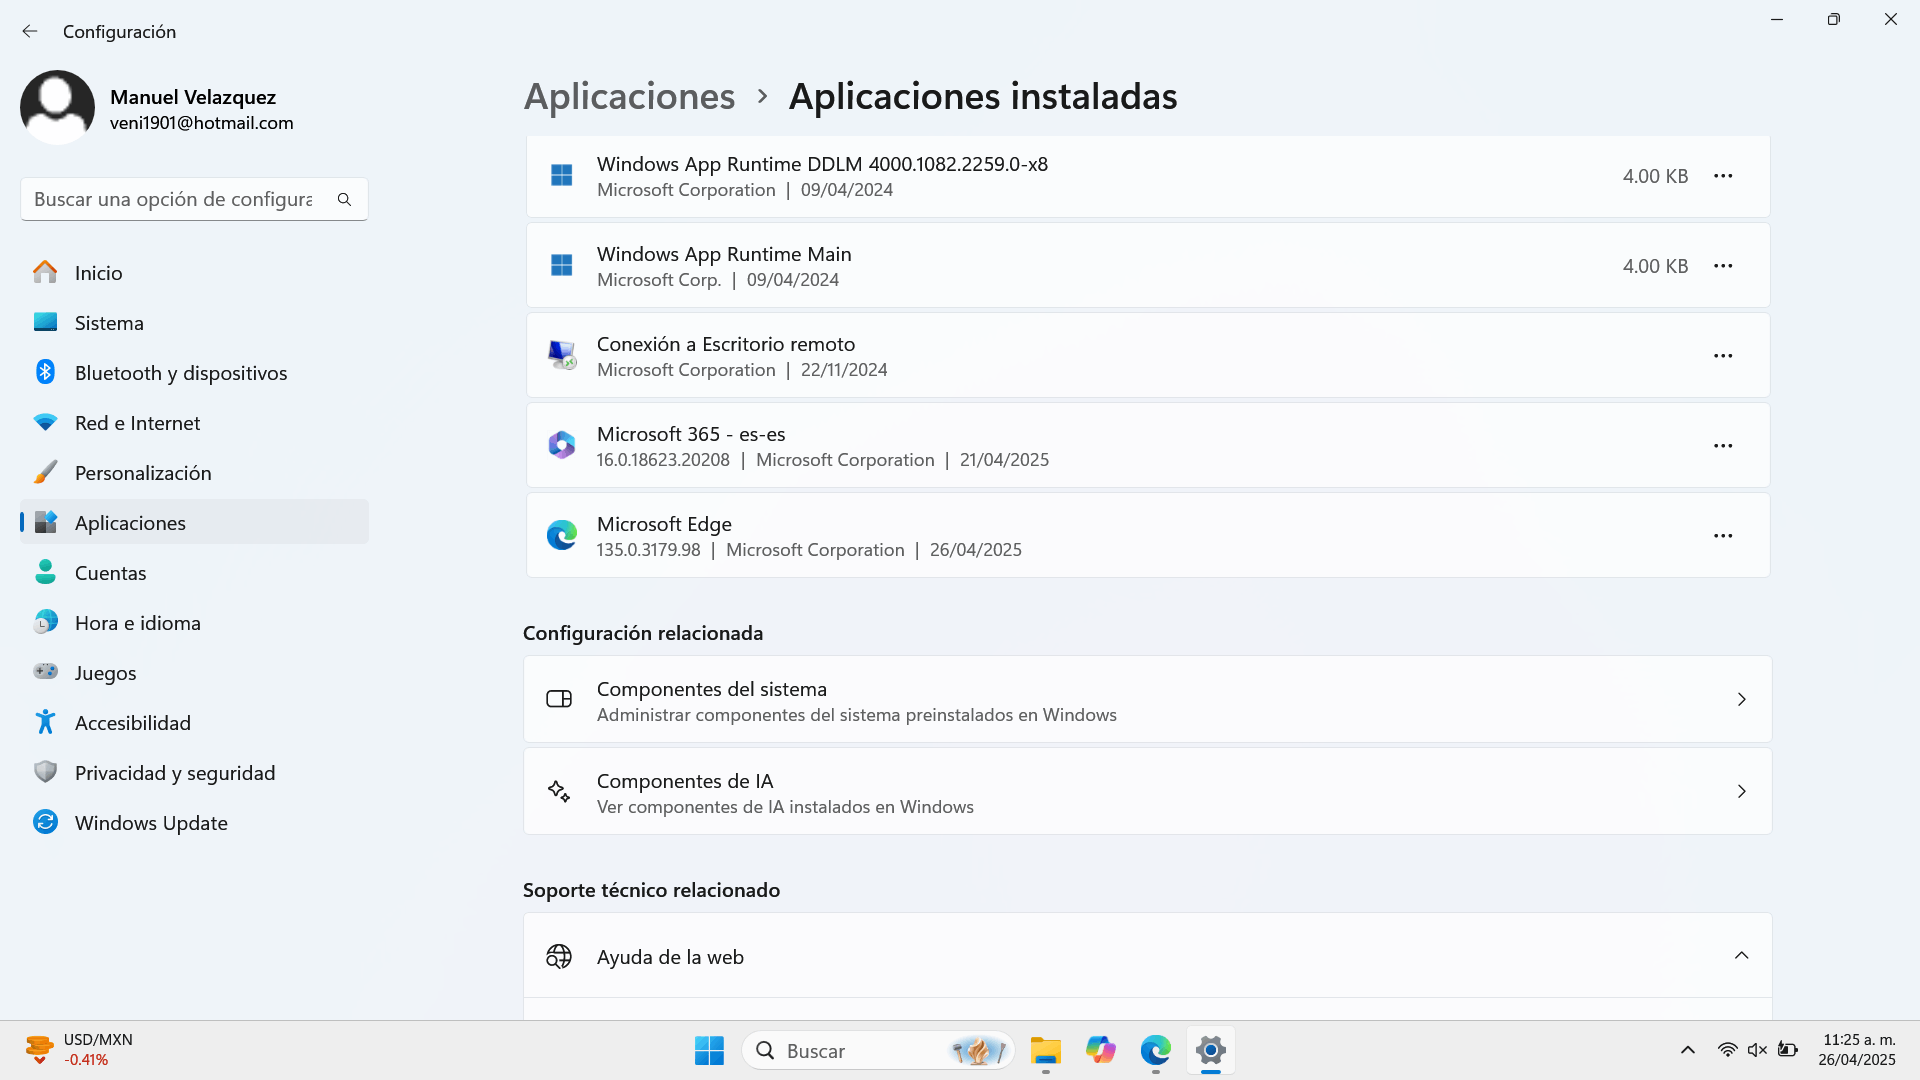Collapse the Ayuda de la web section

tap(1741, 956)
